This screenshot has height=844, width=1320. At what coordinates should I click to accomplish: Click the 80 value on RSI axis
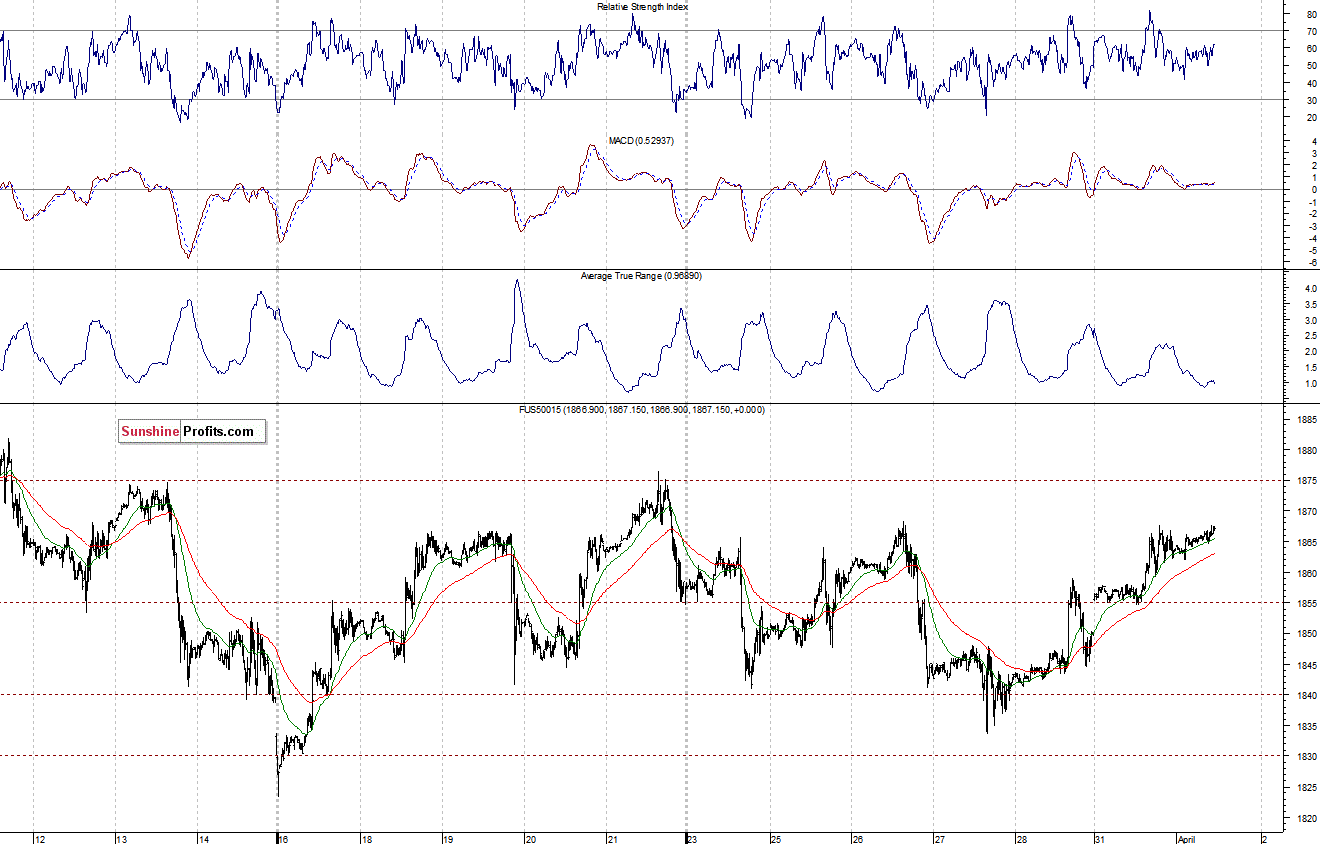pyautogui.click(x=1311, y=15)
